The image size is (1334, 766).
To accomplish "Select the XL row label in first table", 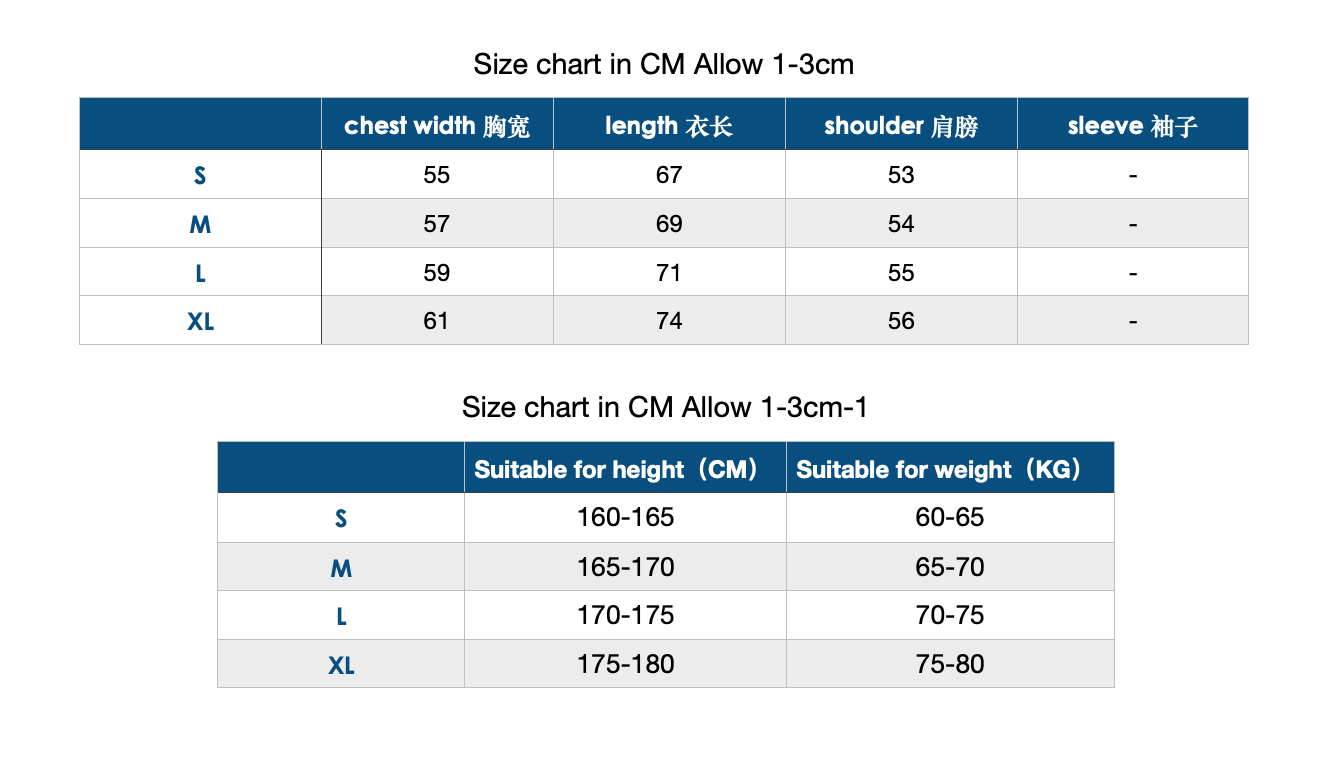I will tap(200, 322).
